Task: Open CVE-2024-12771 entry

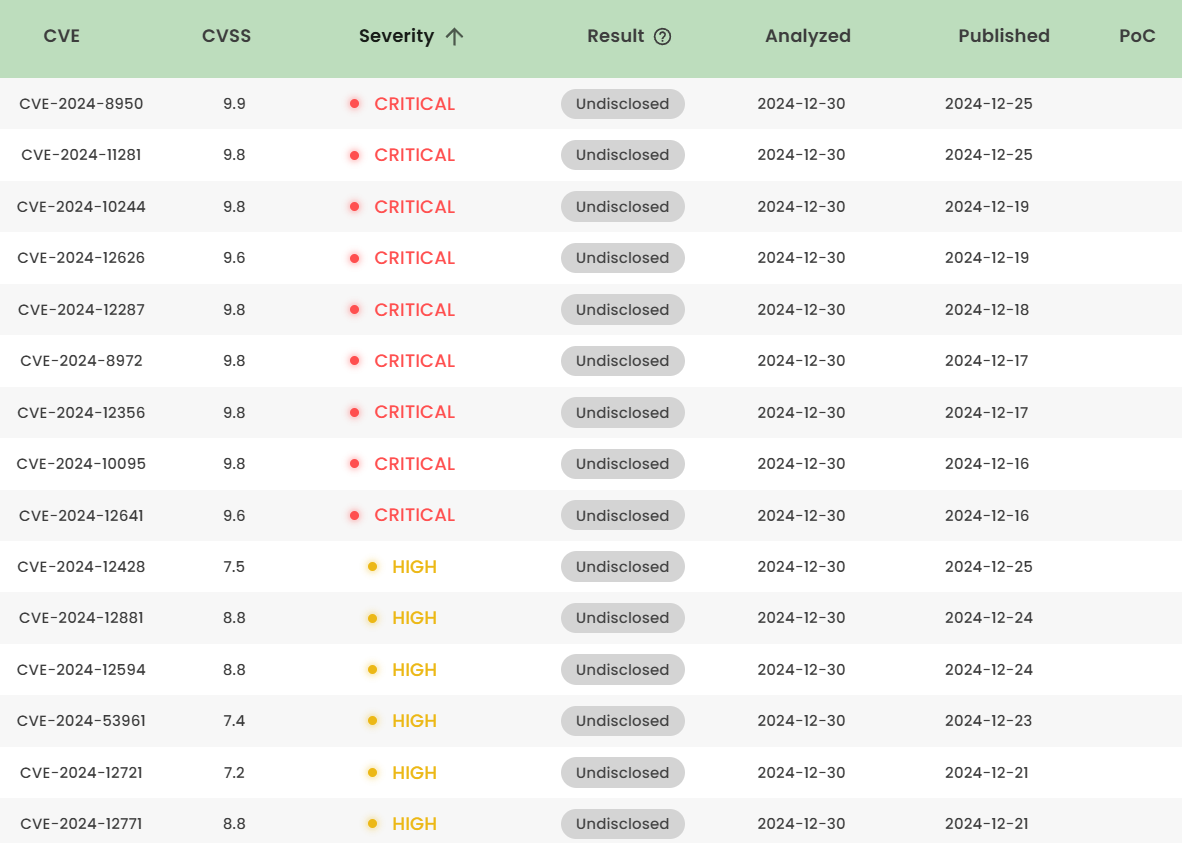Action: coord(81,824)
